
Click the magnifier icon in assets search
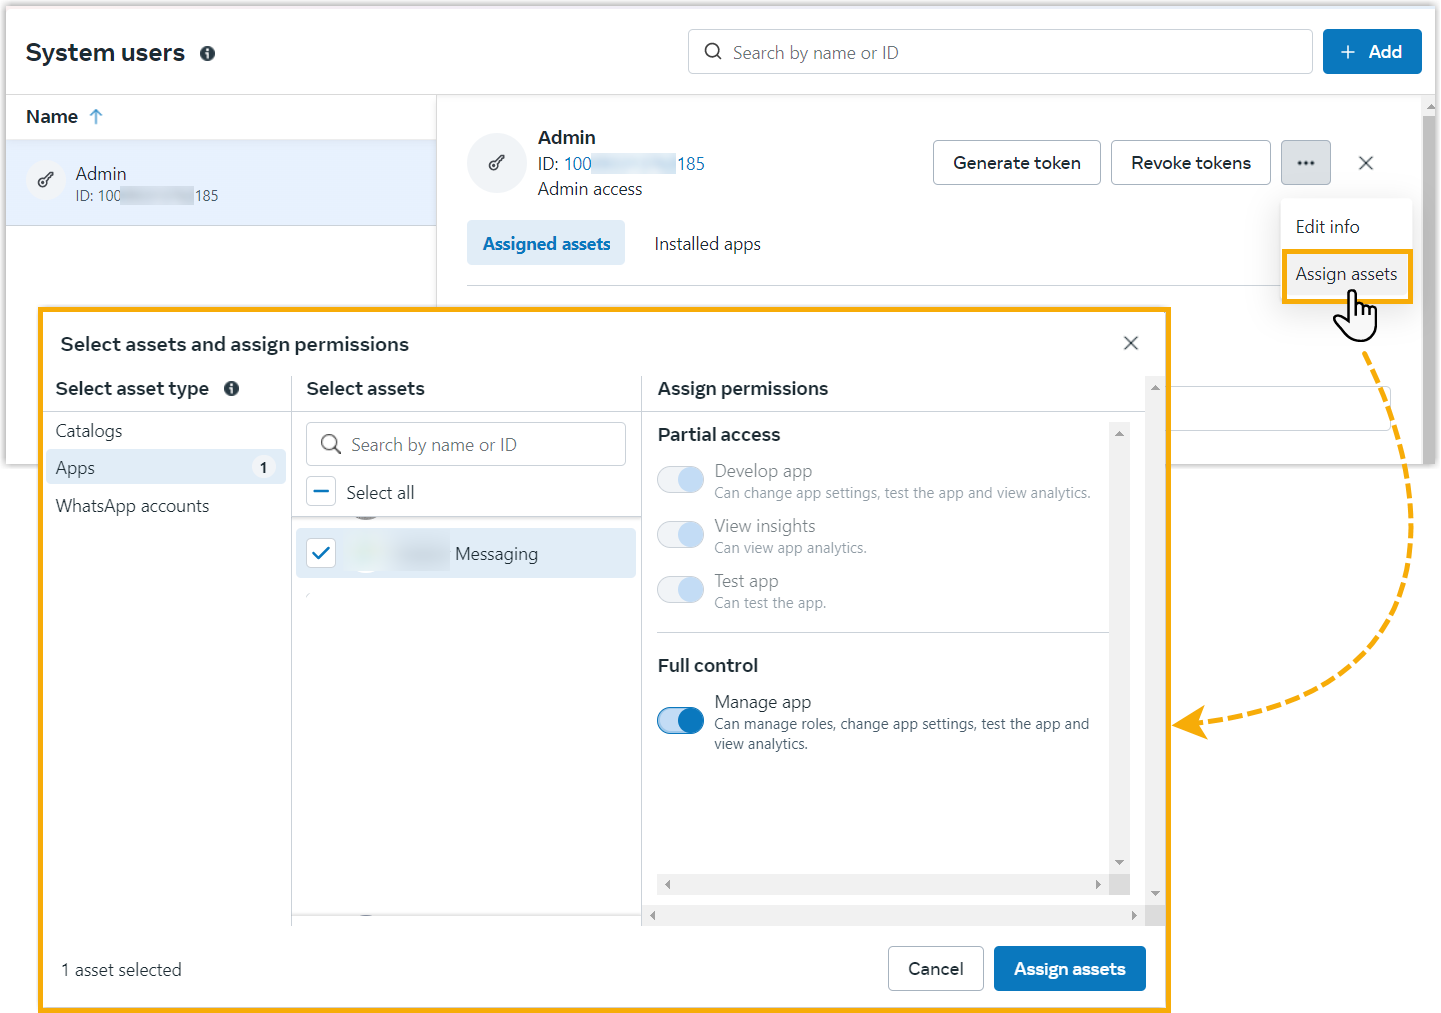pyautogui.click(x=331, y=444)
